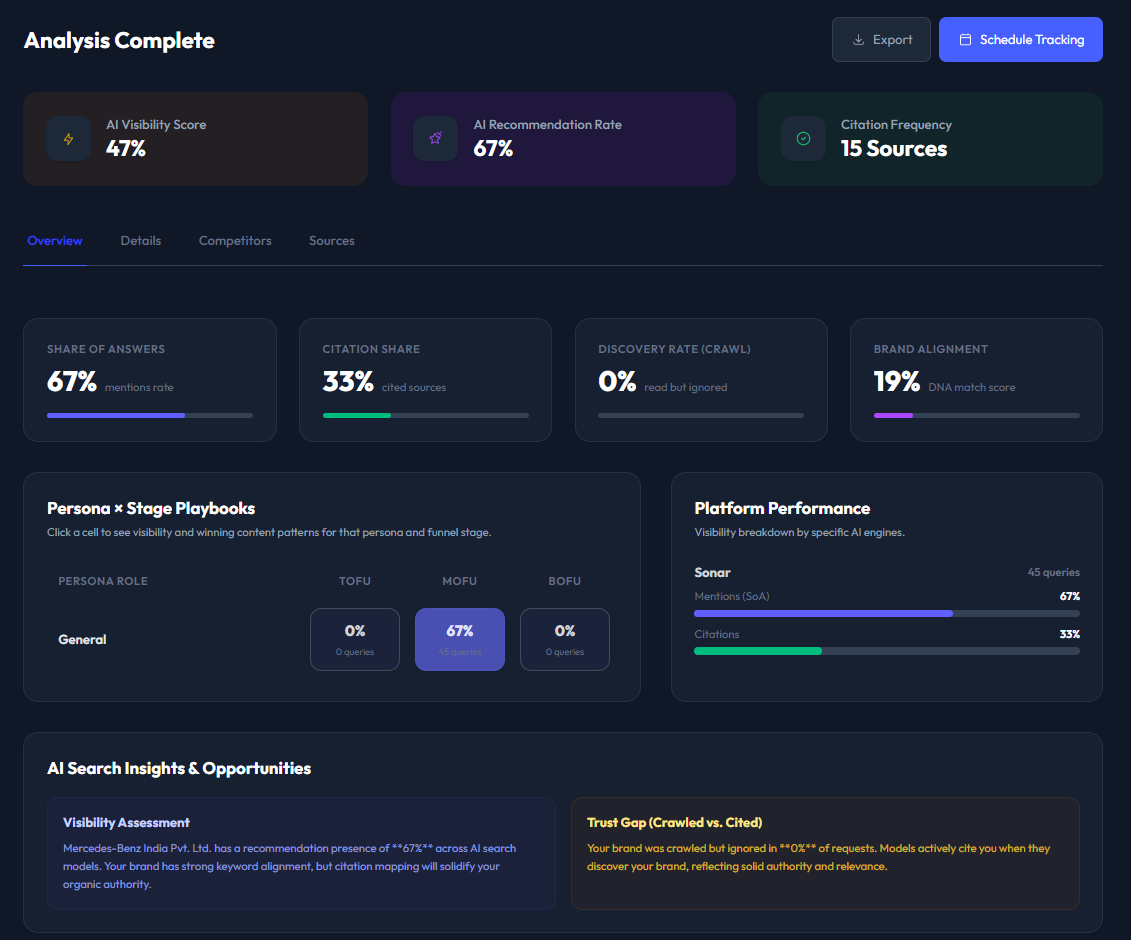
Task: Click the MOFU column header
Action: tap(459, 581)
